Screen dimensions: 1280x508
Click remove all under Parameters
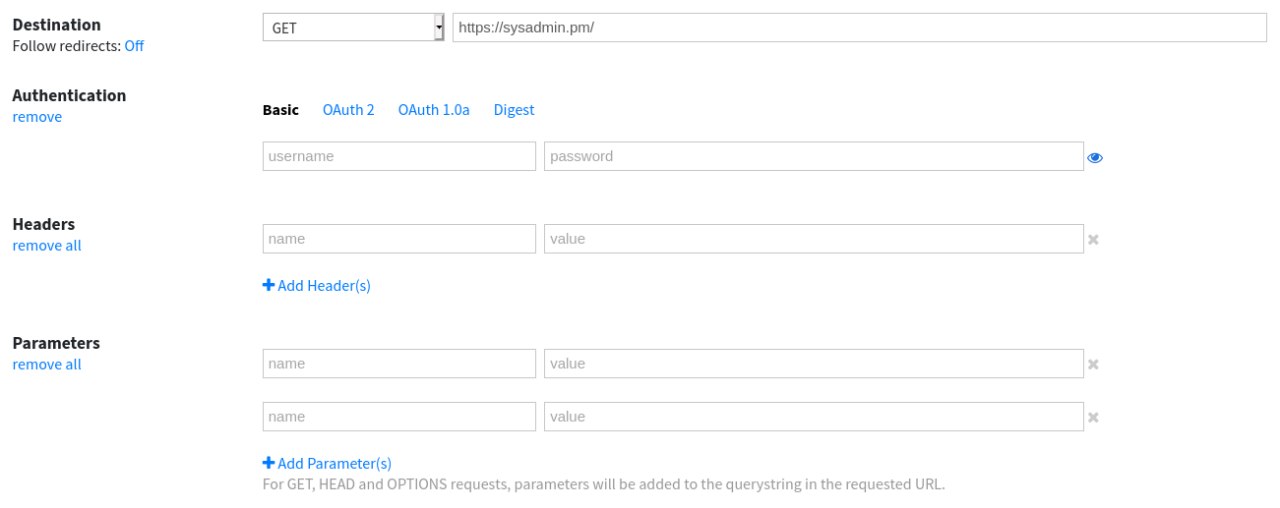coord(47,365)
